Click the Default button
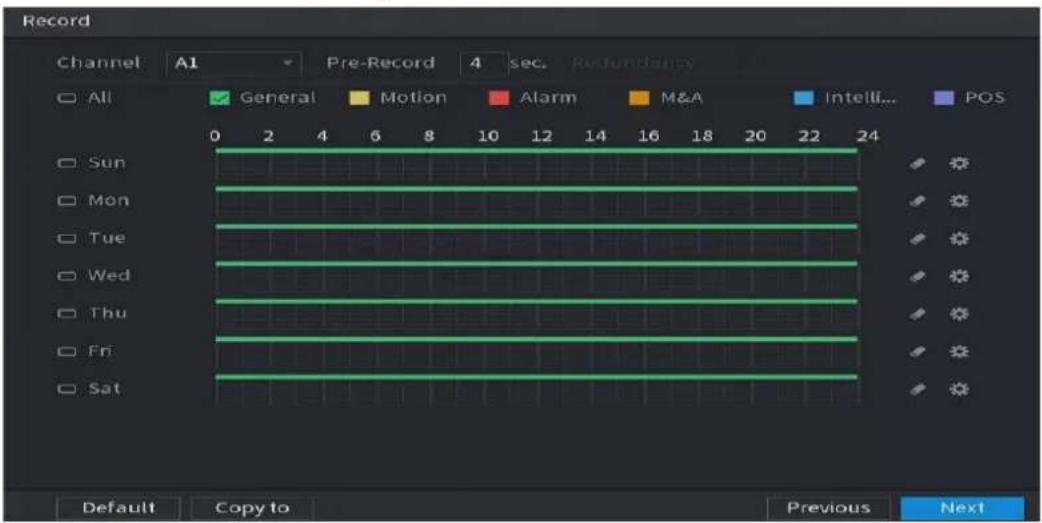 pos(118,508)
